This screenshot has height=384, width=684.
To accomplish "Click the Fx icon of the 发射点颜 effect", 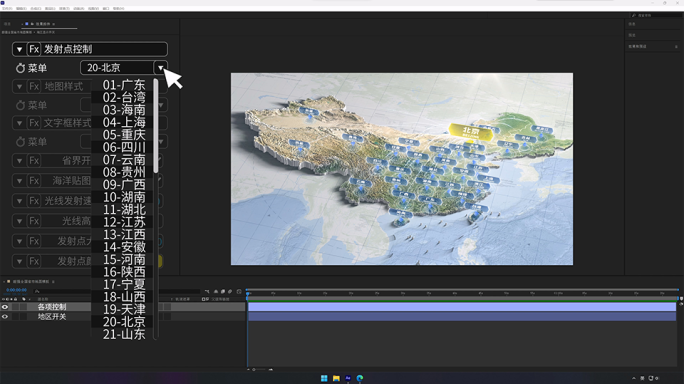I will click(34, 261).
